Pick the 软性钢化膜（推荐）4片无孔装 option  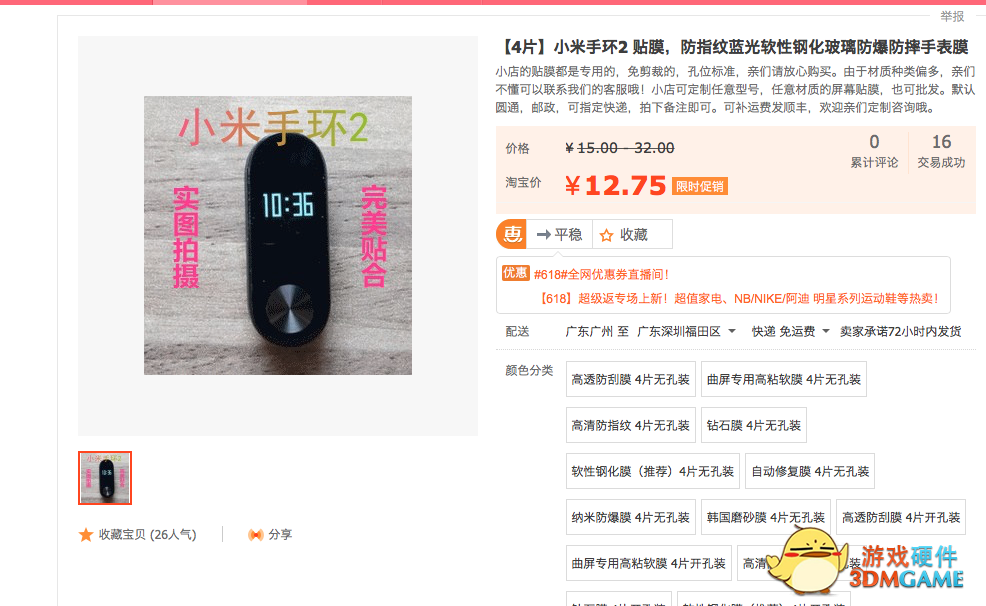(x=653, y=471)
